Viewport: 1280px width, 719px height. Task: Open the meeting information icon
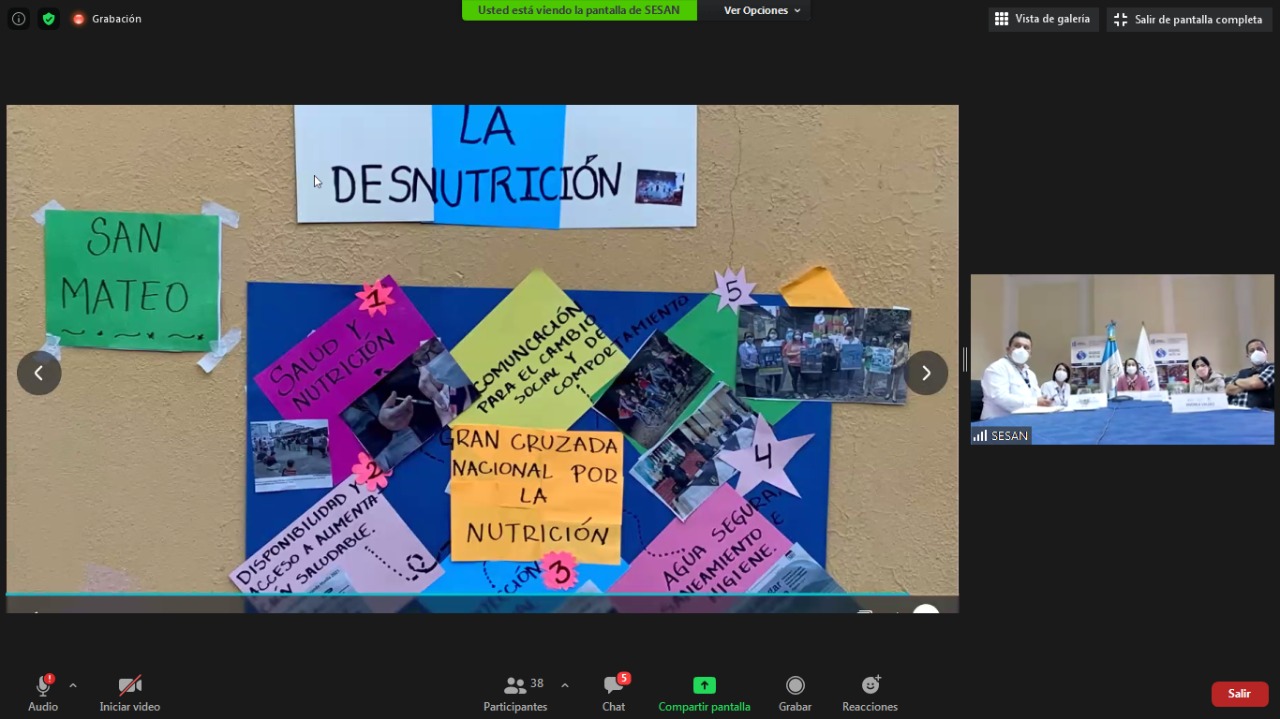click(18, 19)
